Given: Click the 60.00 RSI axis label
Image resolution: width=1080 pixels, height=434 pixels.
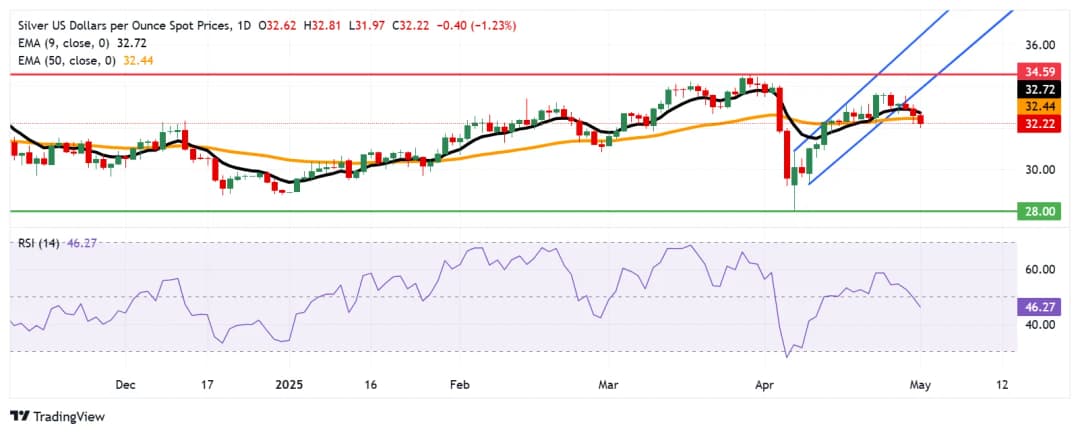Looking at the screenshot, I should pos(1040,269).
